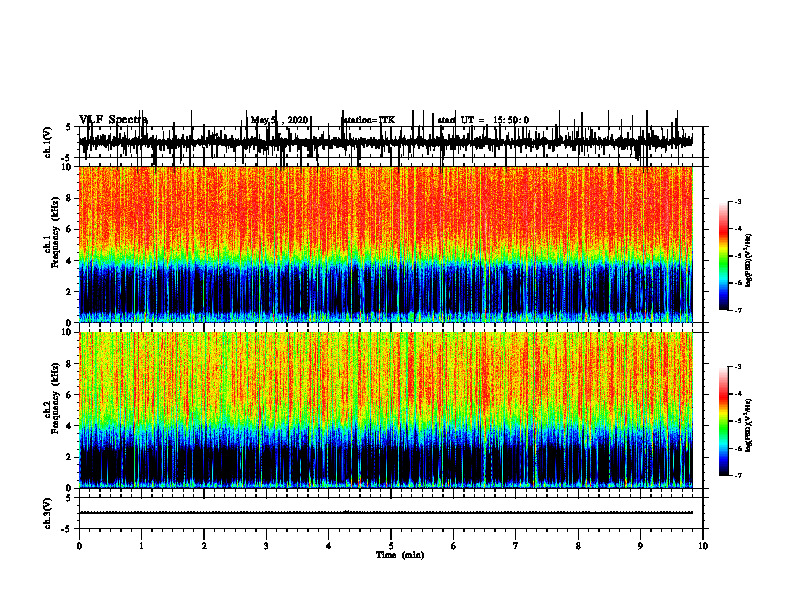This screenshot has height=612, width=792.
Task: Click the time axis tick label "0"
Action: [79, 546]
